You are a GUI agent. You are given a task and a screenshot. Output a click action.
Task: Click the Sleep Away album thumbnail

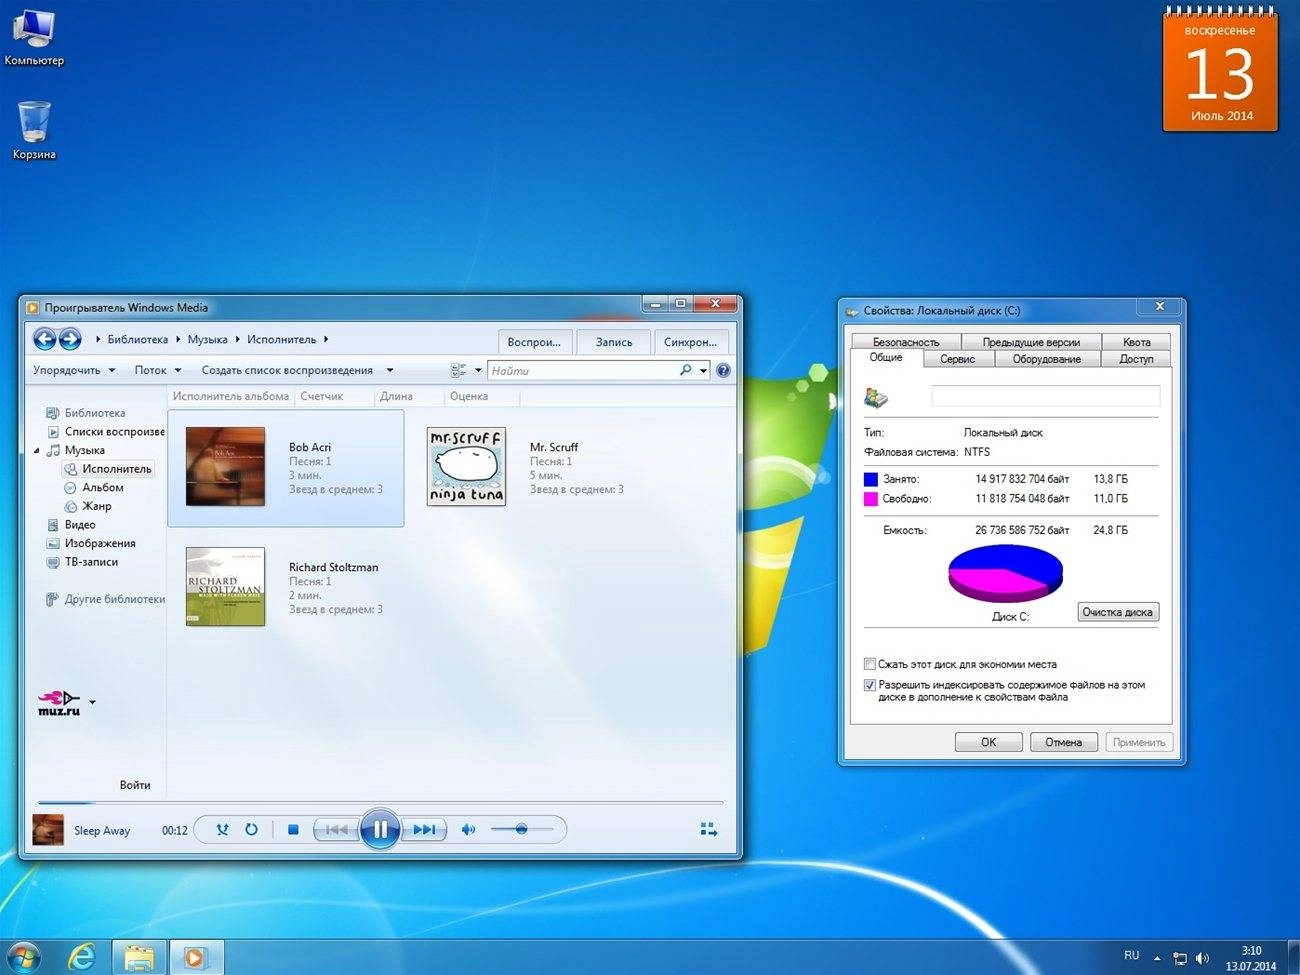(x=48, y=830)
